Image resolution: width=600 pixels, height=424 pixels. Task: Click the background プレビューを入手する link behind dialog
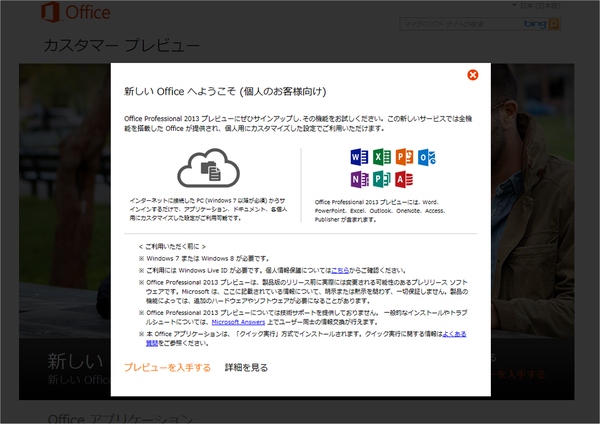coord(518,374)
